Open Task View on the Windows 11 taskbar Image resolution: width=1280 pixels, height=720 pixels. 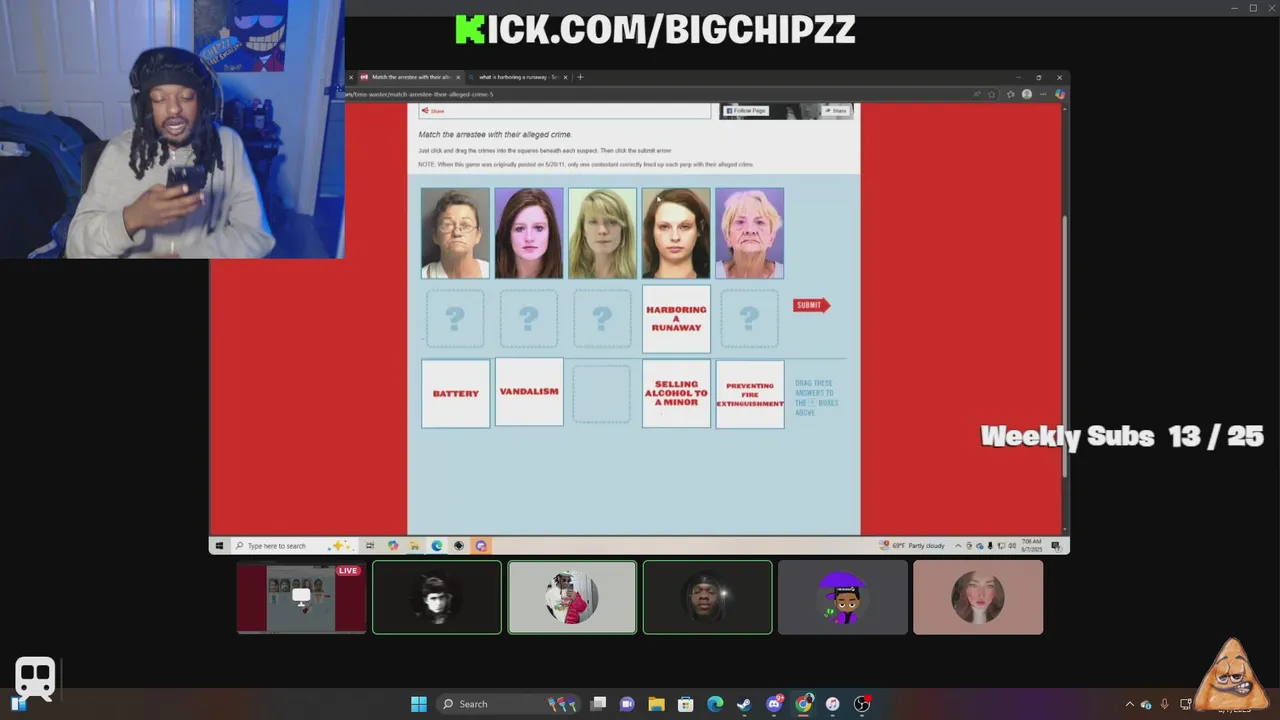click(x=598, y=704)
